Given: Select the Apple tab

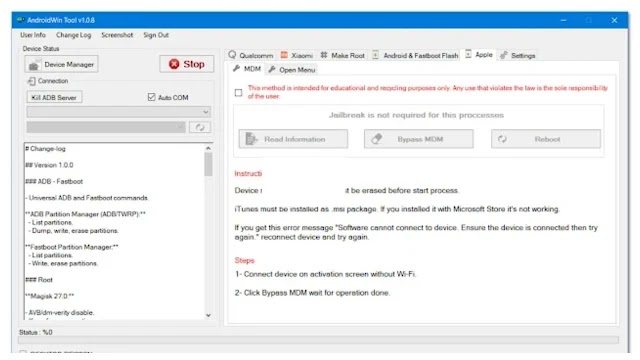Looking at the screenshot, I should (x=479, y=54).
